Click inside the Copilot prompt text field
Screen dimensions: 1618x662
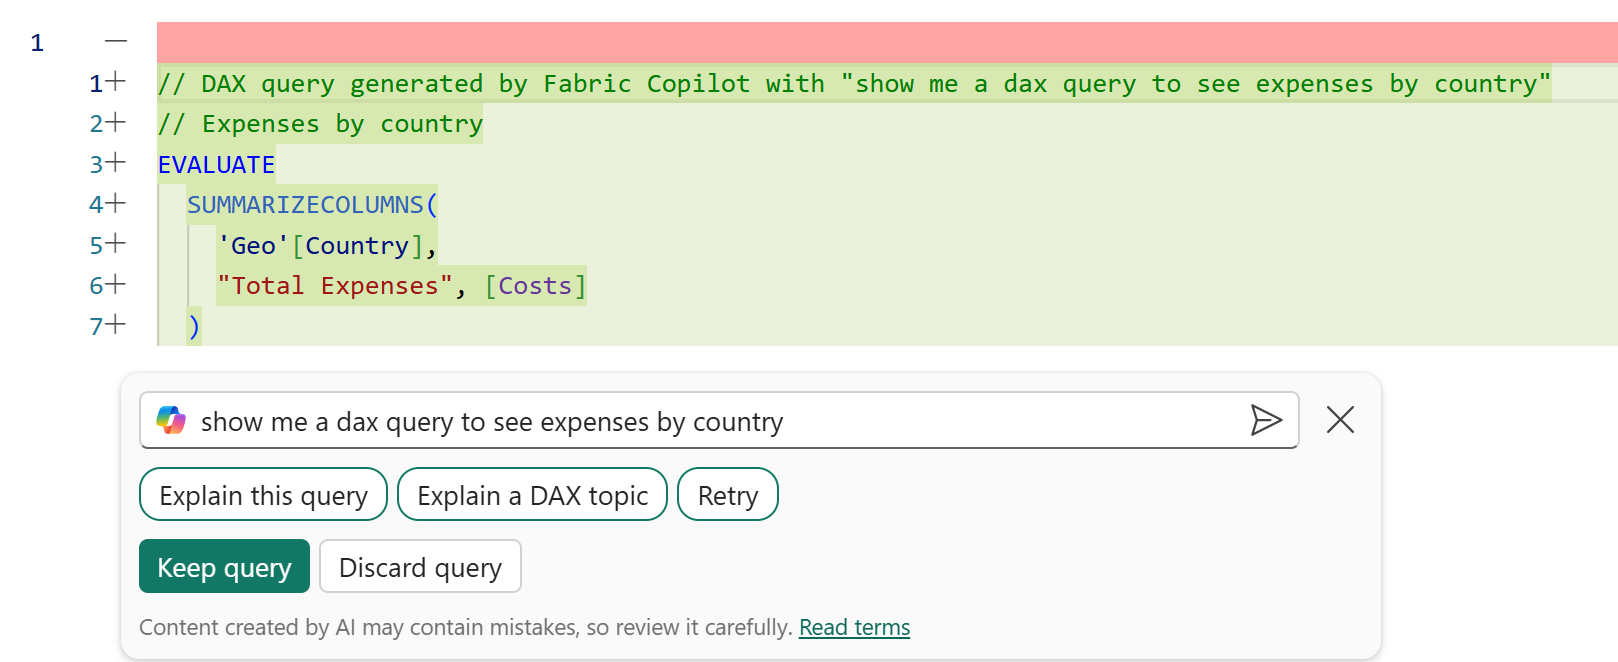click(700, 422)
